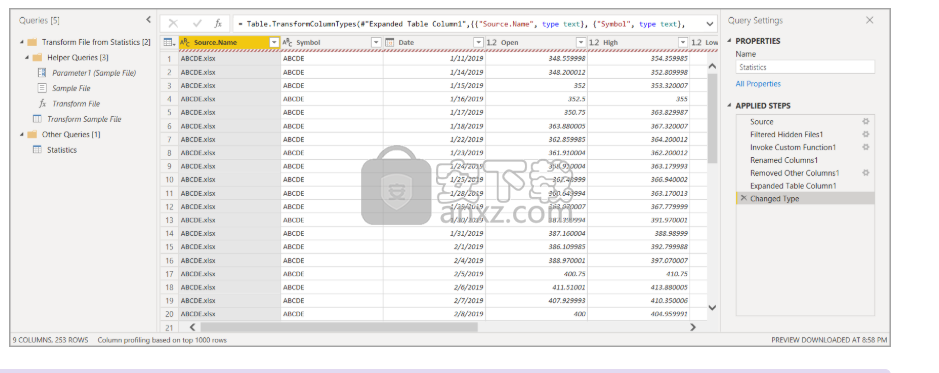The image size is (939, 373).
Task: Delete the Changed Type step with X
Action: pyautogui.click(x=743, y=198)
